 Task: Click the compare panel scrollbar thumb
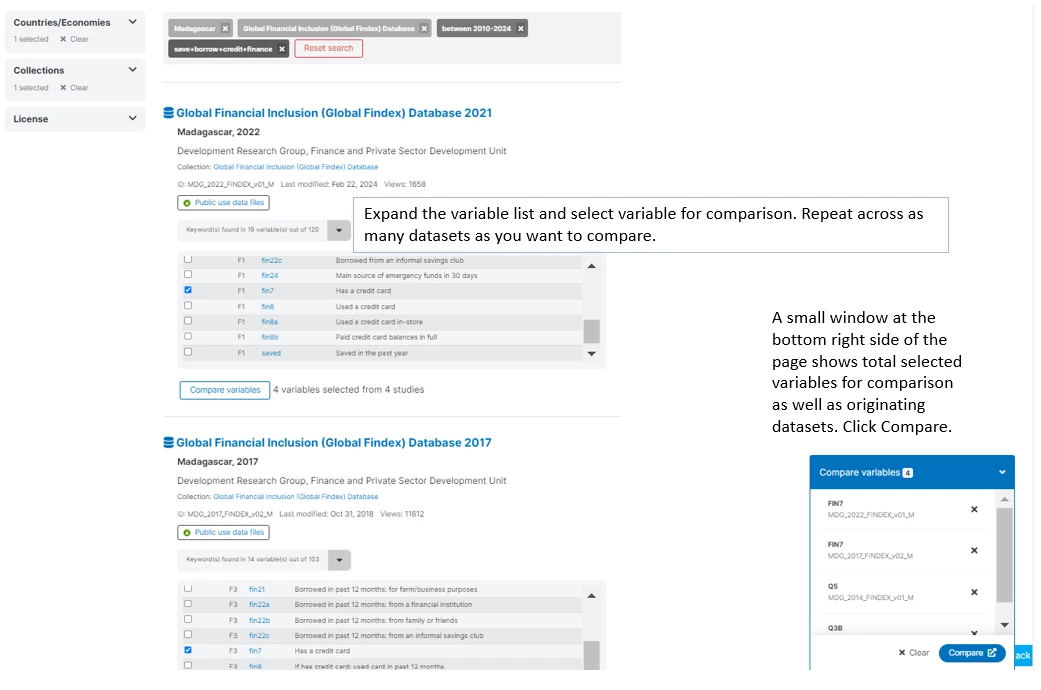(x=1004, y=555)
